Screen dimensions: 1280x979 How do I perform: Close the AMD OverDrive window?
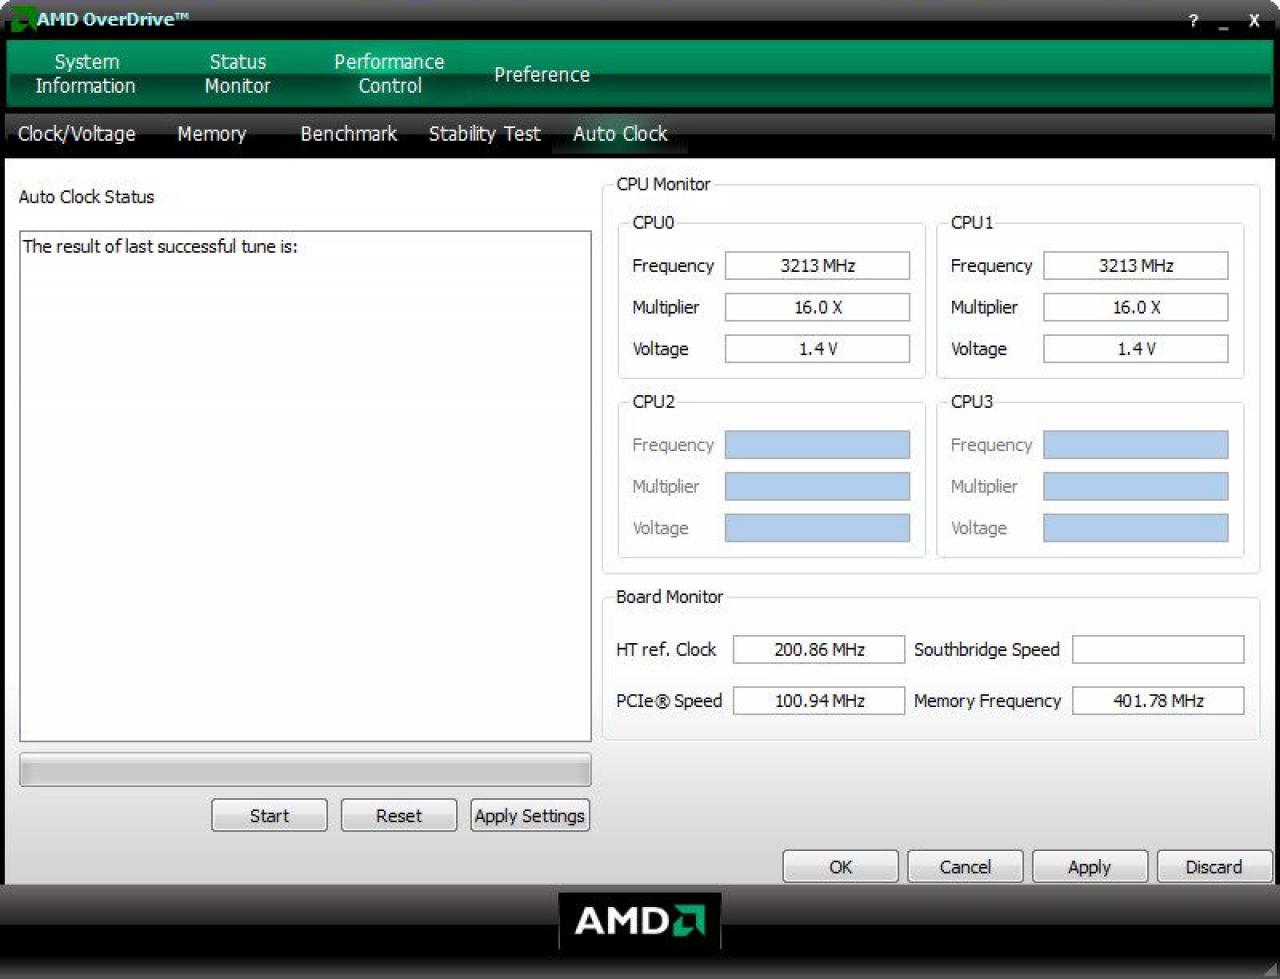pyautogui.click(x=1254, y=20)
